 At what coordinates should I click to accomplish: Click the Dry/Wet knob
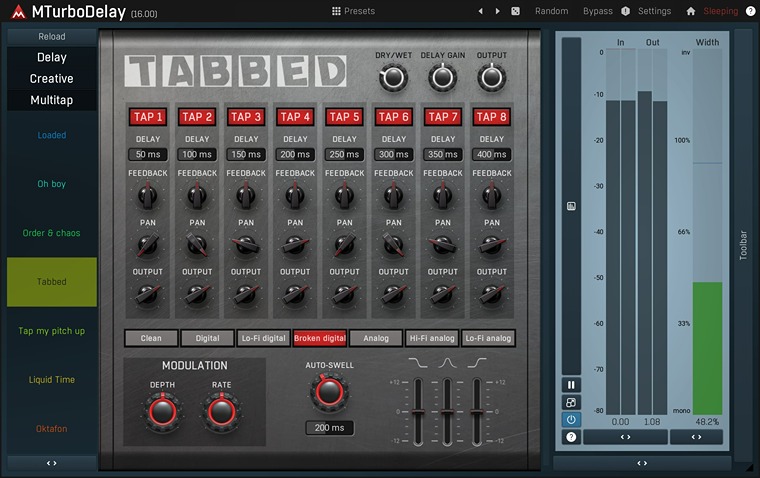(x=393, y=77)
